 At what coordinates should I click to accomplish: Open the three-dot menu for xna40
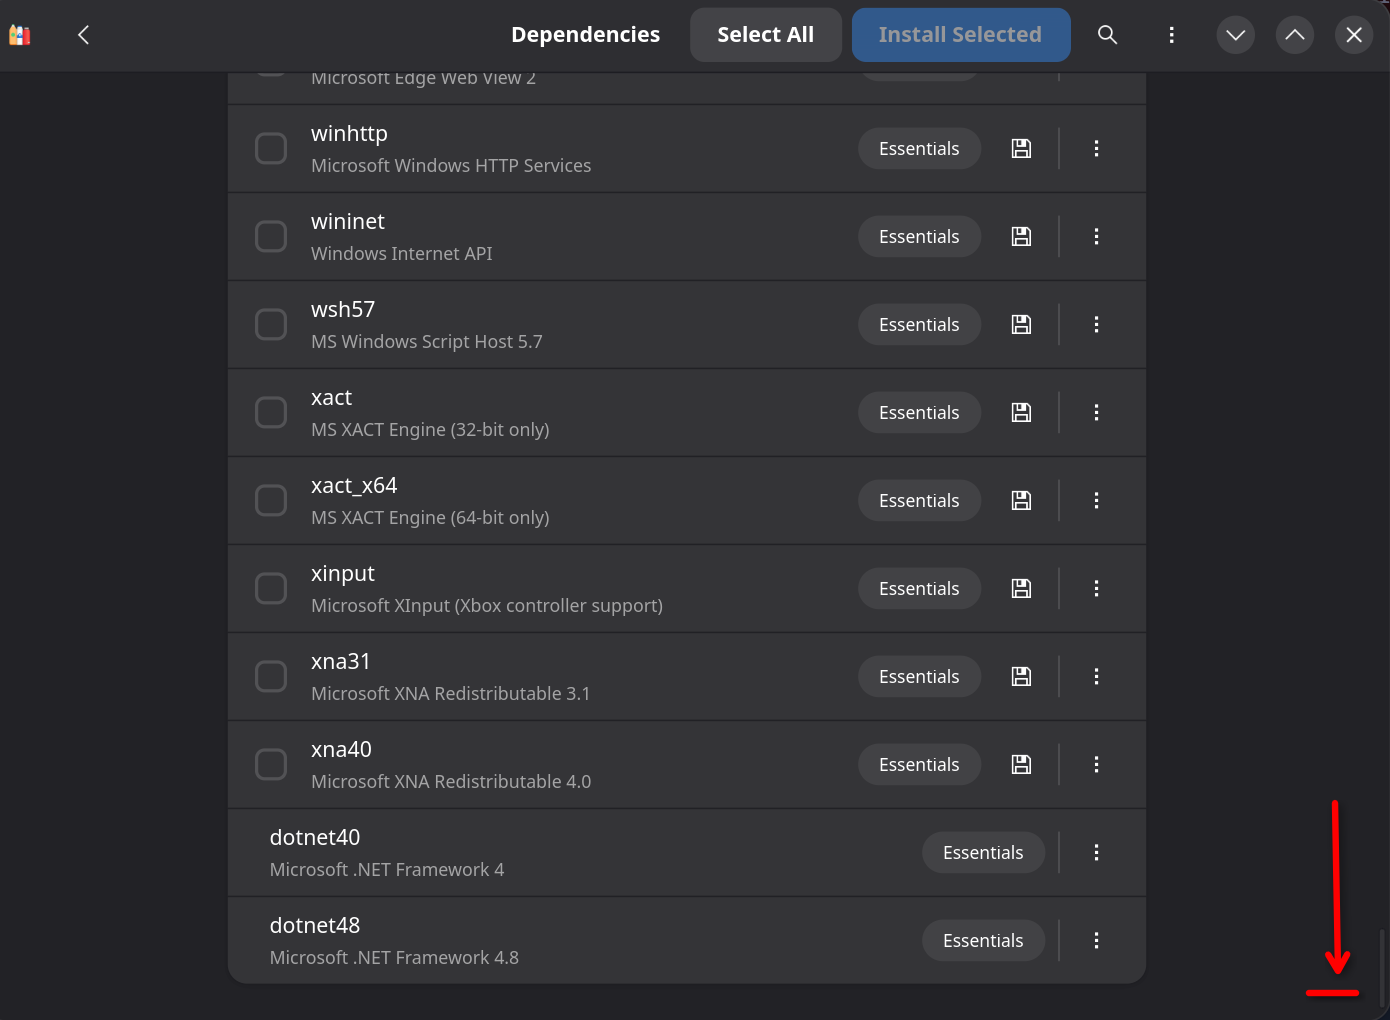pyautogui.click(x=1097, y=765)
